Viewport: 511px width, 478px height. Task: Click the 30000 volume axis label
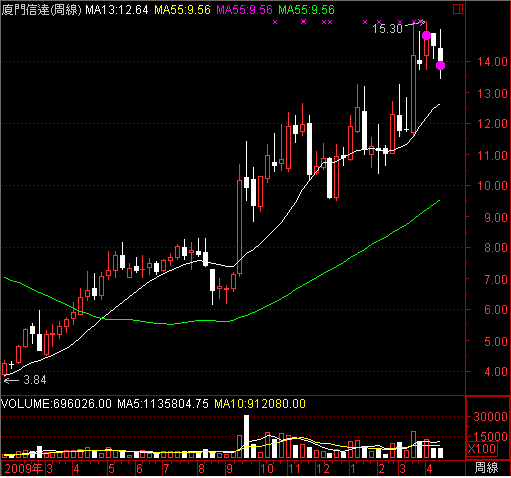click(490, 417)
